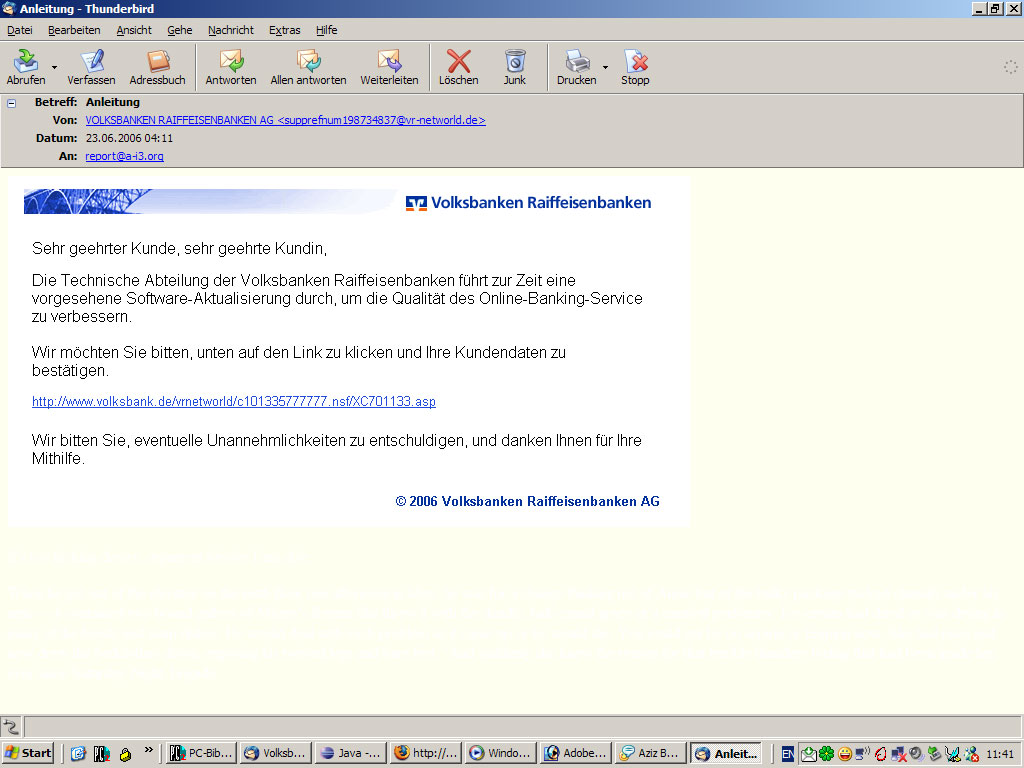The width and height of the screenshot is (1024, 768).
Task: Click the mail download tray icon
Action: pyautogui.click(x=808, y=754)
